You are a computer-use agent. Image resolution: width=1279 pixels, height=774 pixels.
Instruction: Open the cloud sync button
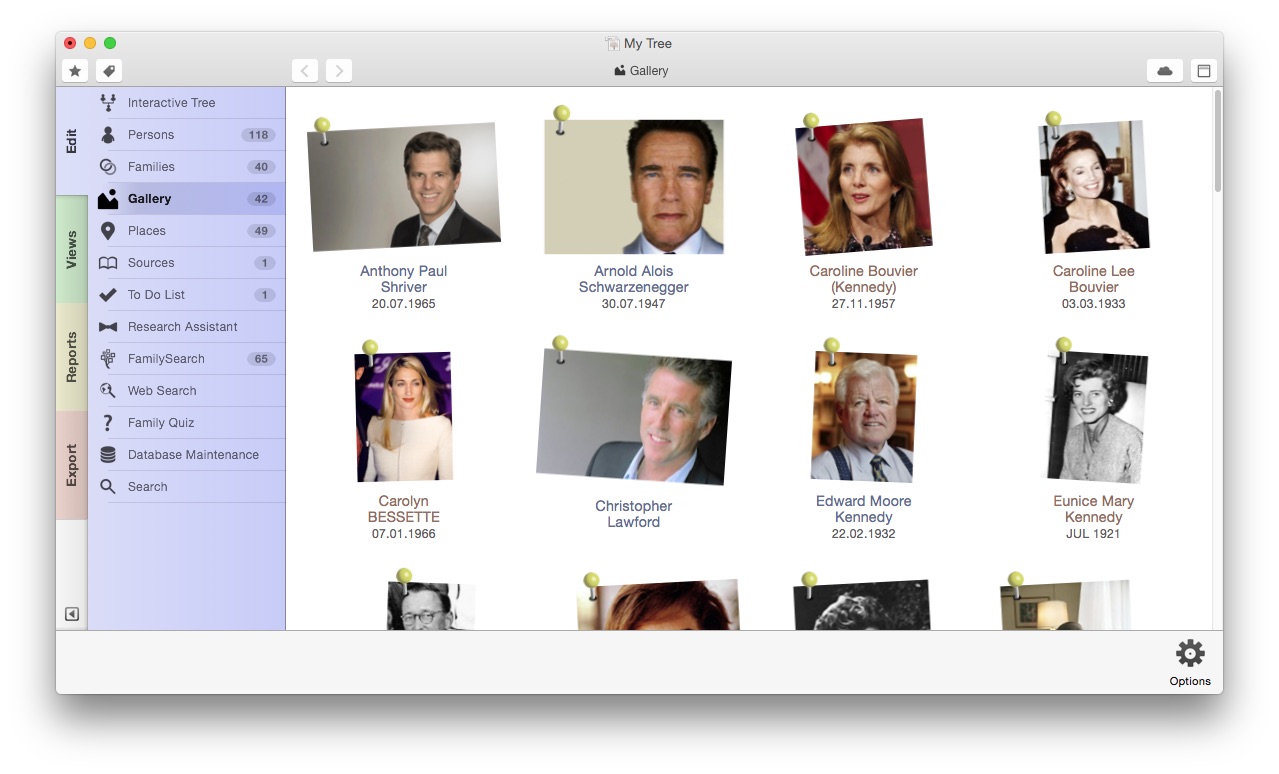click(x=1165, y=71)
